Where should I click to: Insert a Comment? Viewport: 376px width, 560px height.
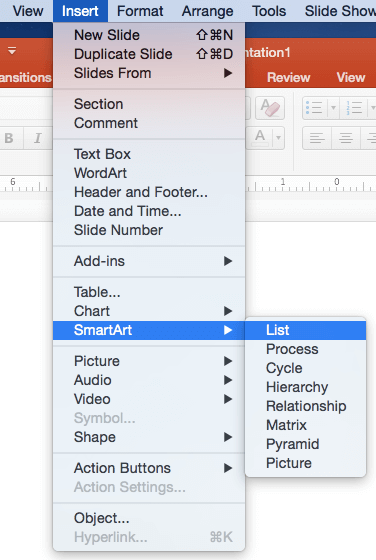pyautogui.click(x=149, y=123)
